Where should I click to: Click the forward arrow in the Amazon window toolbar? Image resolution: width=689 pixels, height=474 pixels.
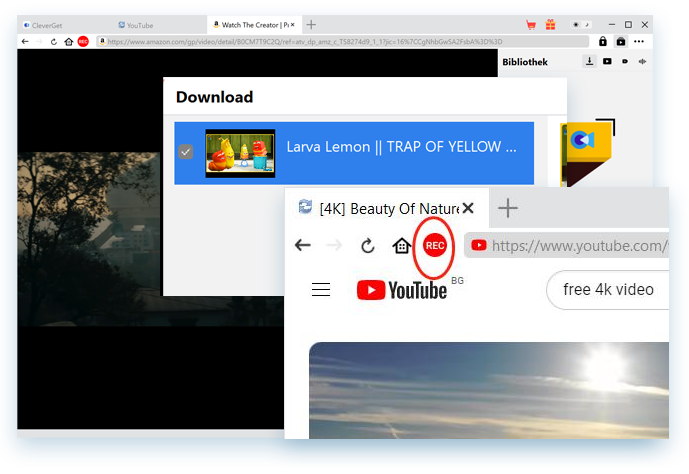(39, 42)
